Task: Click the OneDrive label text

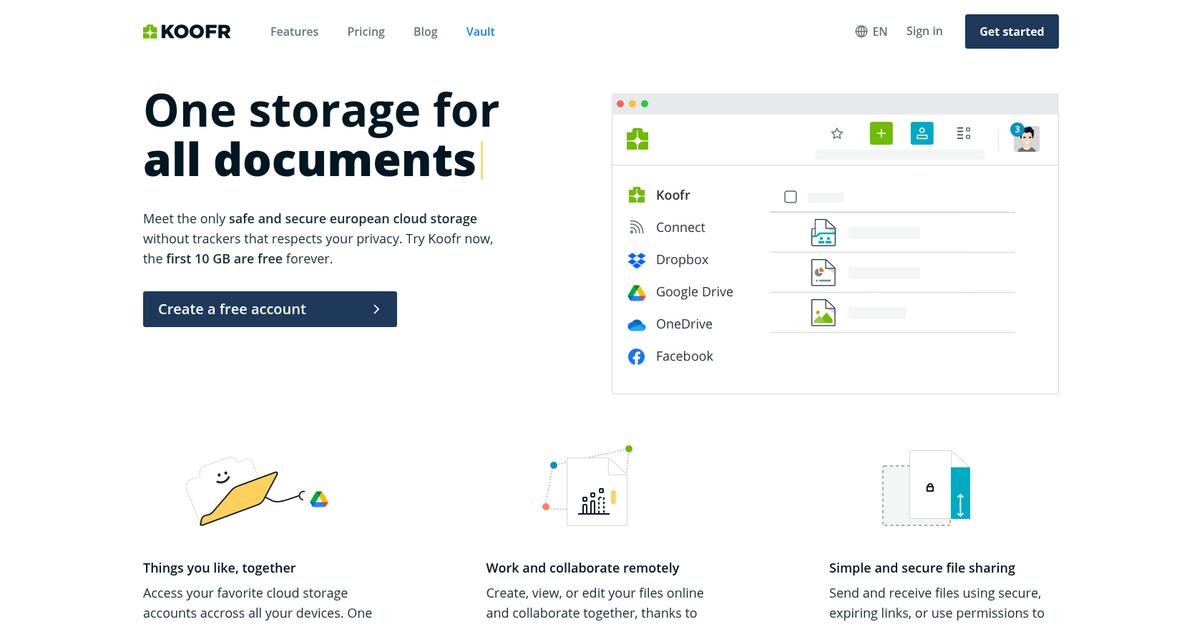Action: coord(684,324)
